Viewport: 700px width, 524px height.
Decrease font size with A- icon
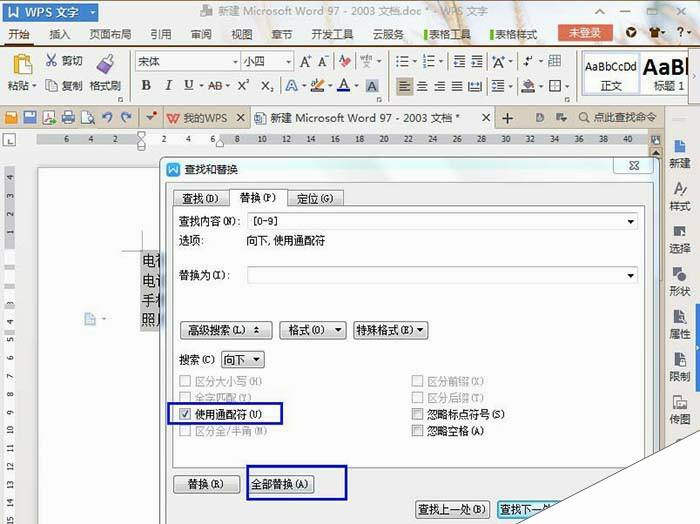[x=323, y=61]
